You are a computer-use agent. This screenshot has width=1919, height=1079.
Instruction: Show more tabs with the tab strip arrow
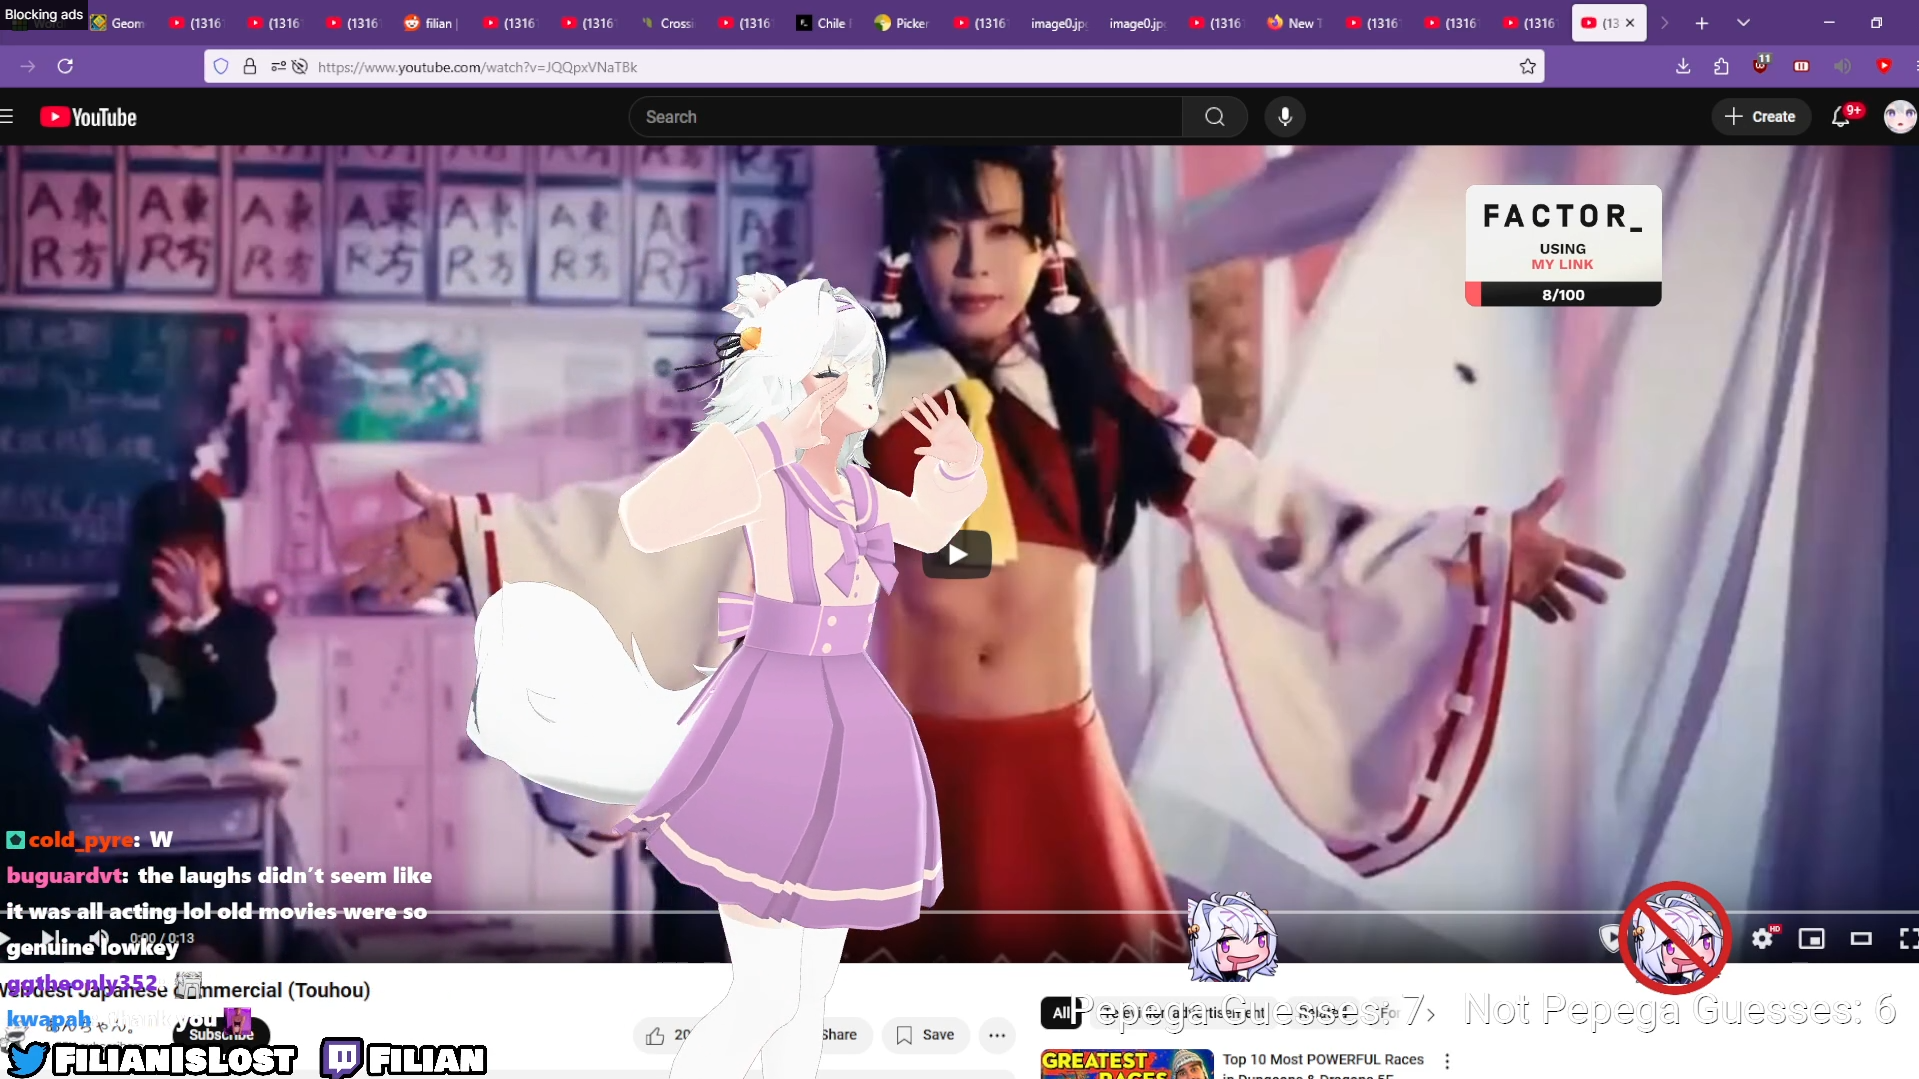pyautogui.click(x=1664, y=23)
